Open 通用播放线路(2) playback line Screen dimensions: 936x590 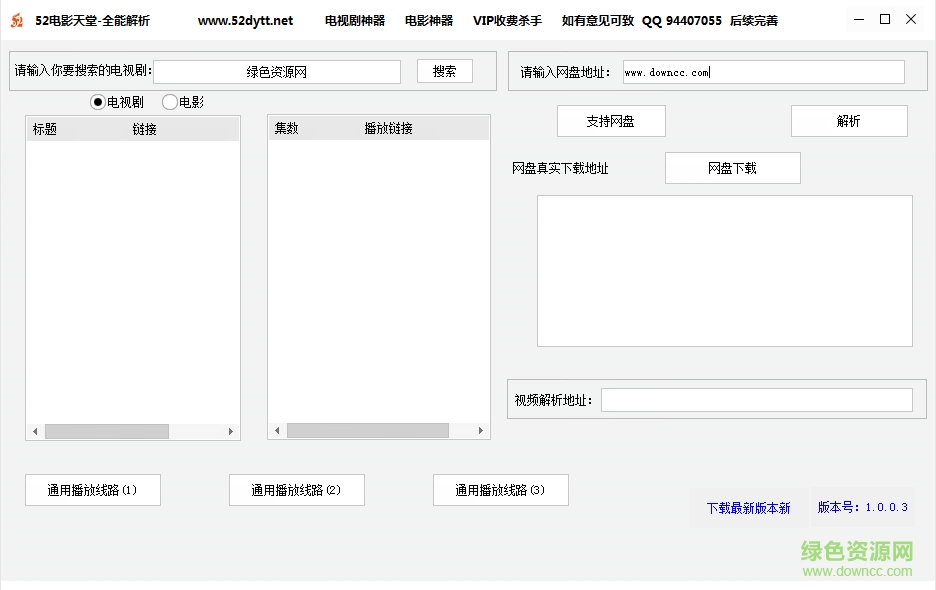tap(296, 490)
